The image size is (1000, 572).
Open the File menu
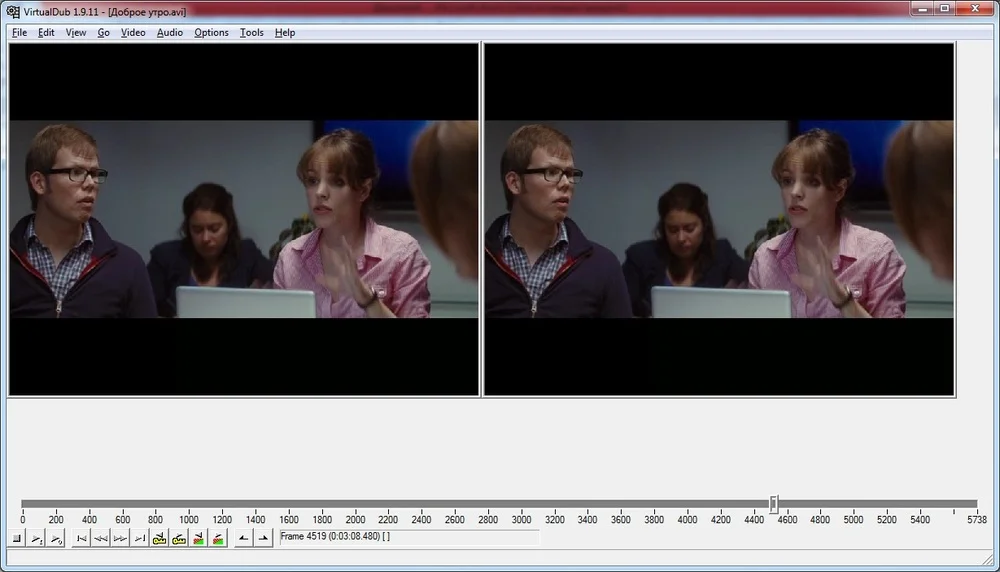pos(19,32)
